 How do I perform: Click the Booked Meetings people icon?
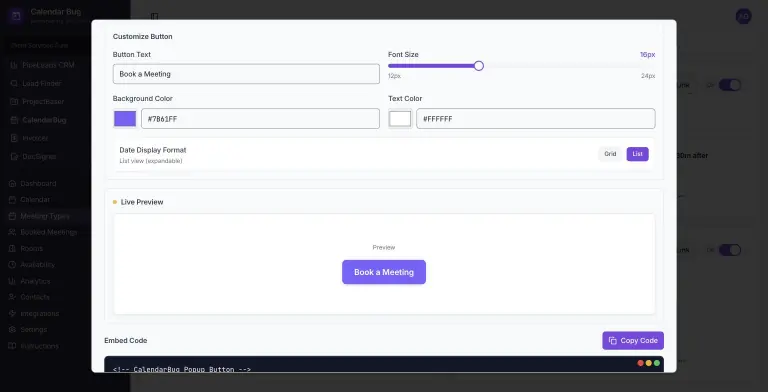coord(12,232)
